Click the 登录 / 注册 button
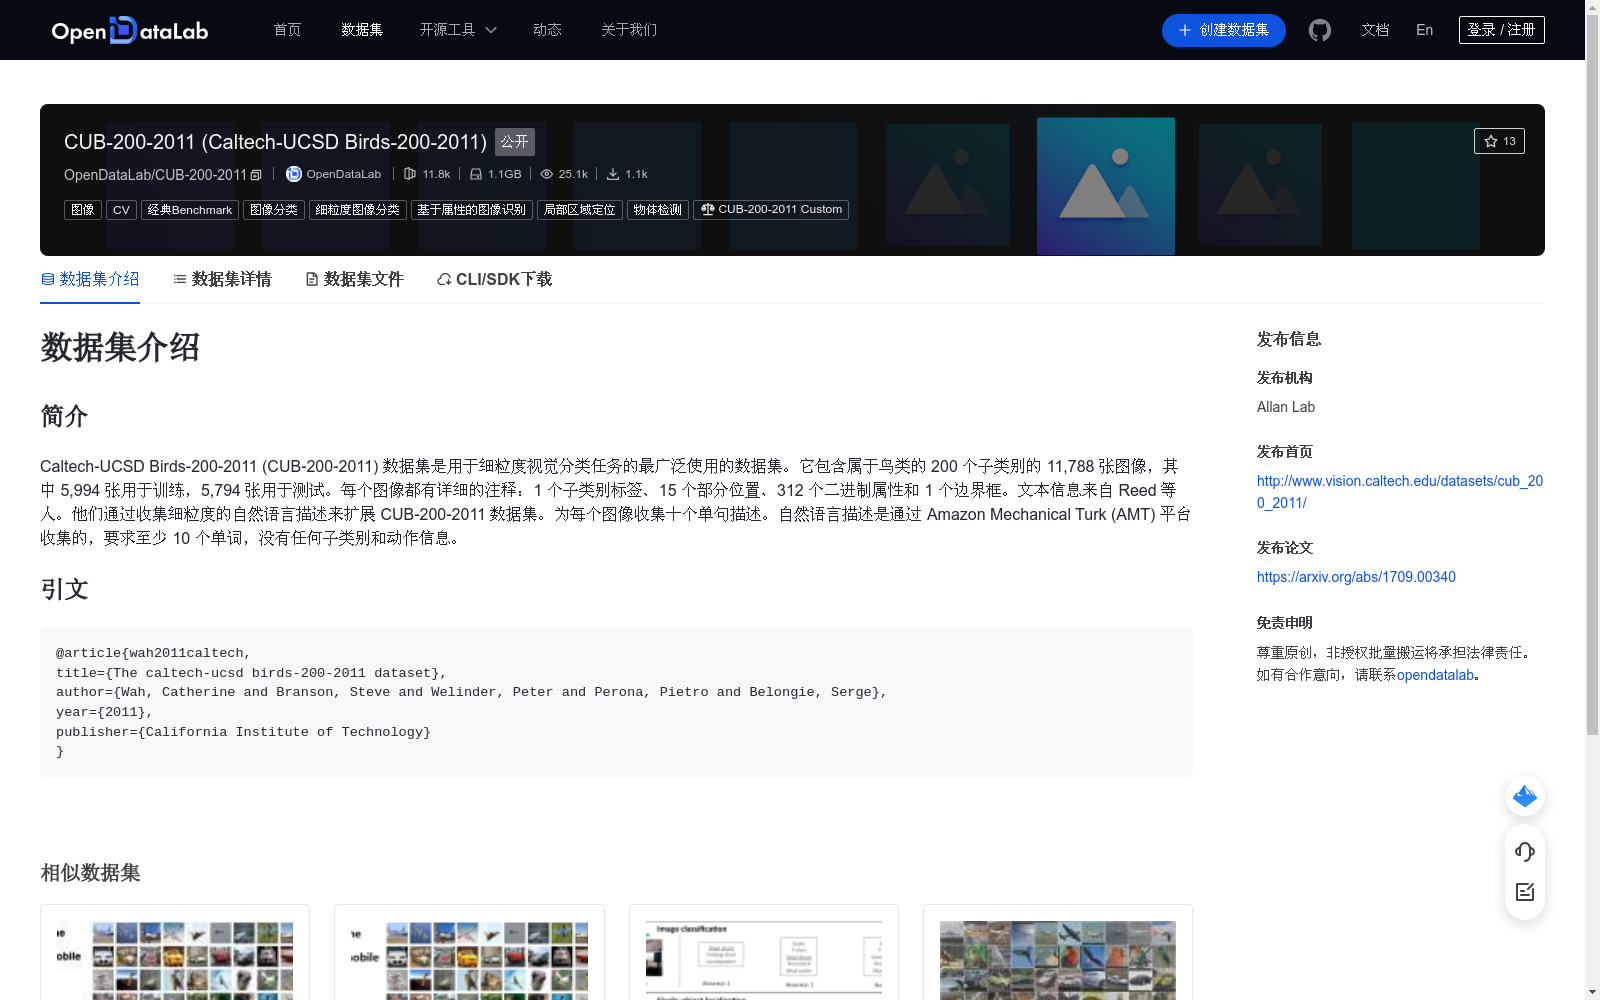Screen dimensions: 1600x1000 tap(1502, 30)
